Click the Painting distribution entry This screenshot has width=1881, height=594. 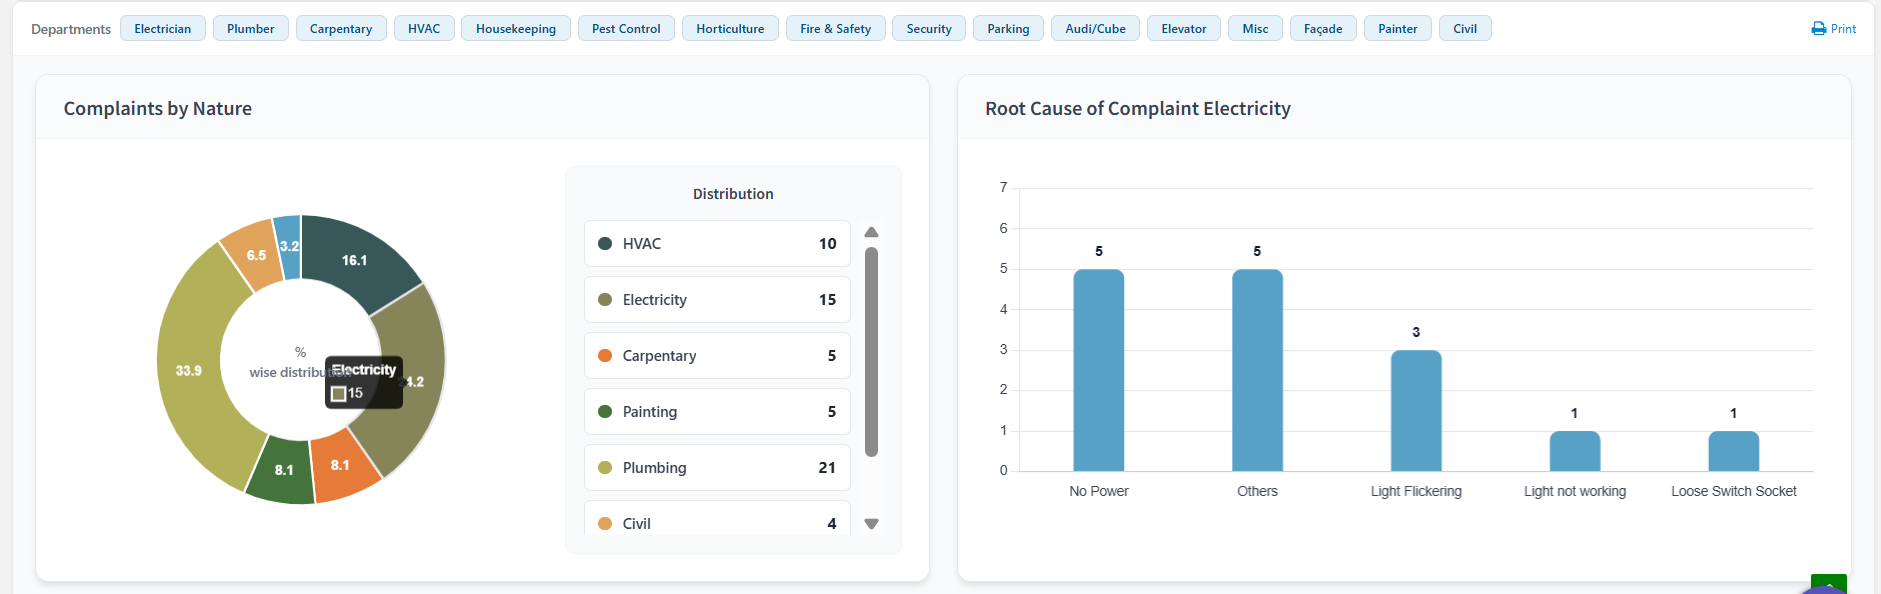pyautogui.click(x=717, y=412)
